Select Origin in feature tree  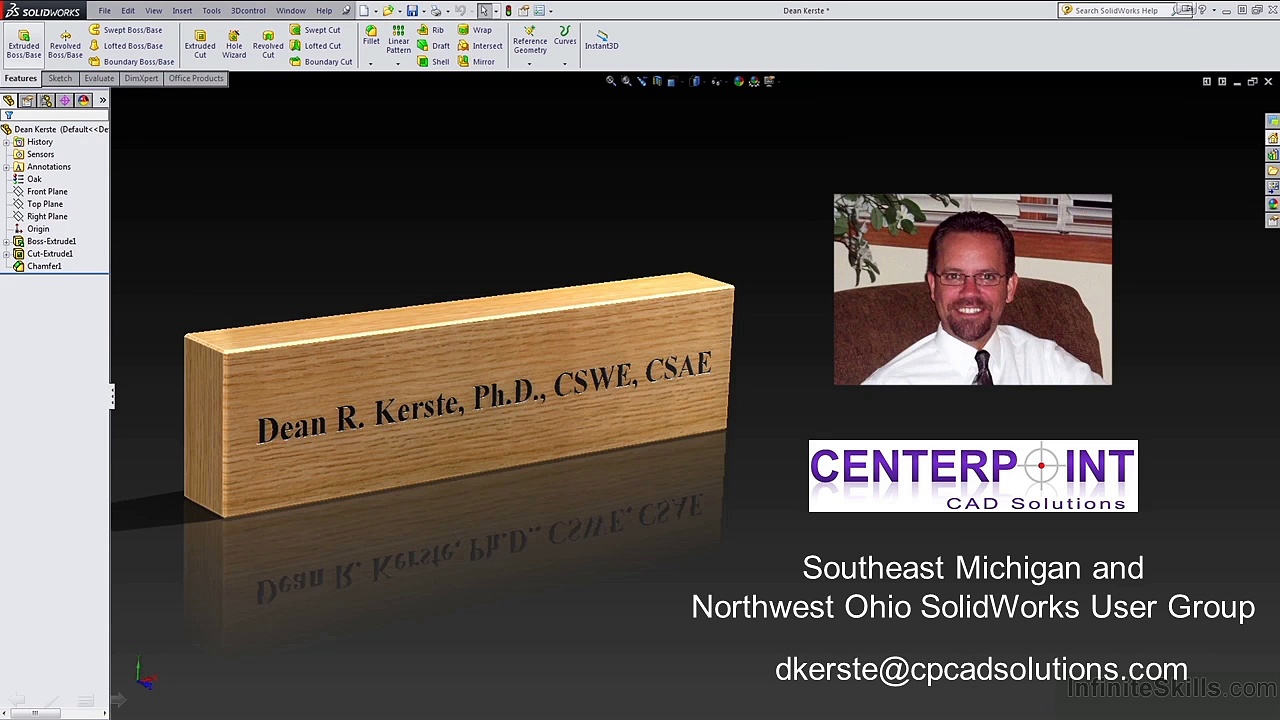pyautogui.click(x=32, y=229)
